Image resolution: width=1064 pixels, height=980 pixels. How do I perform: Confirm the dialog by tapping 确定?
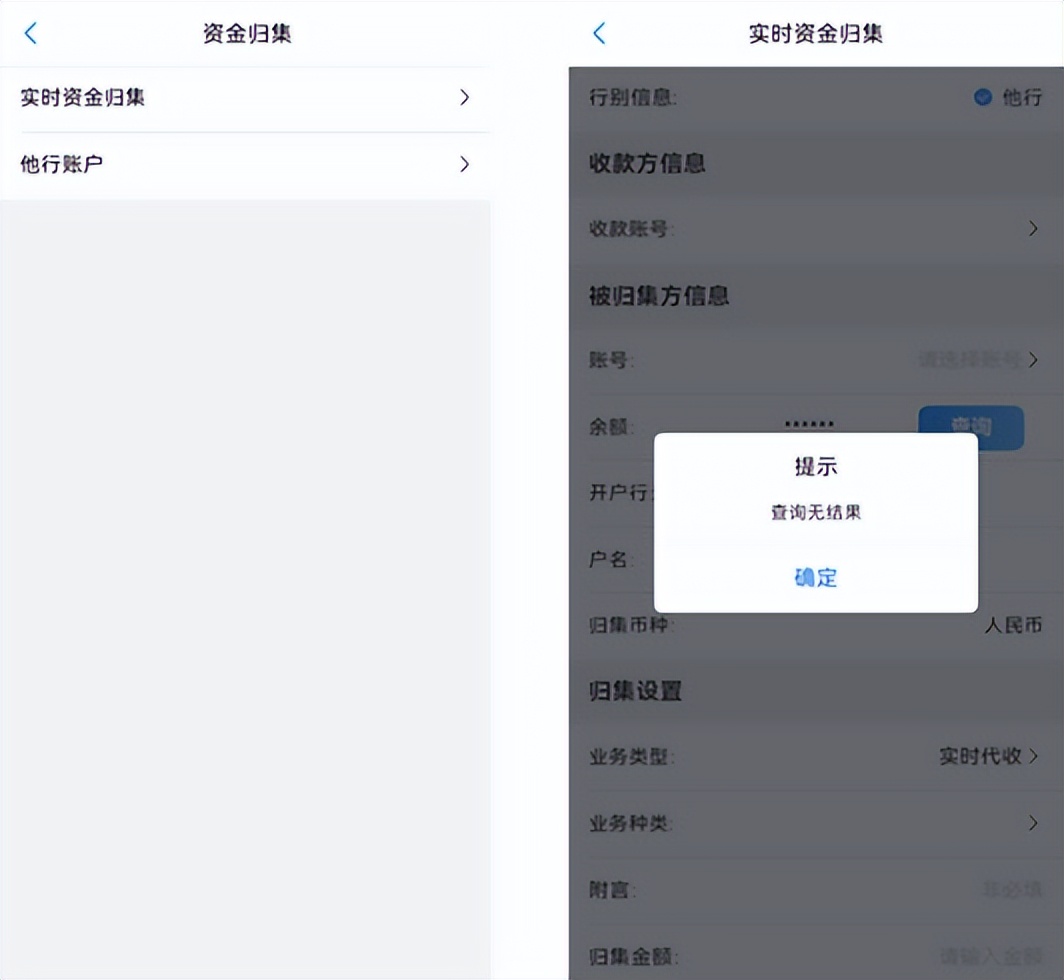tap(815, 578)
